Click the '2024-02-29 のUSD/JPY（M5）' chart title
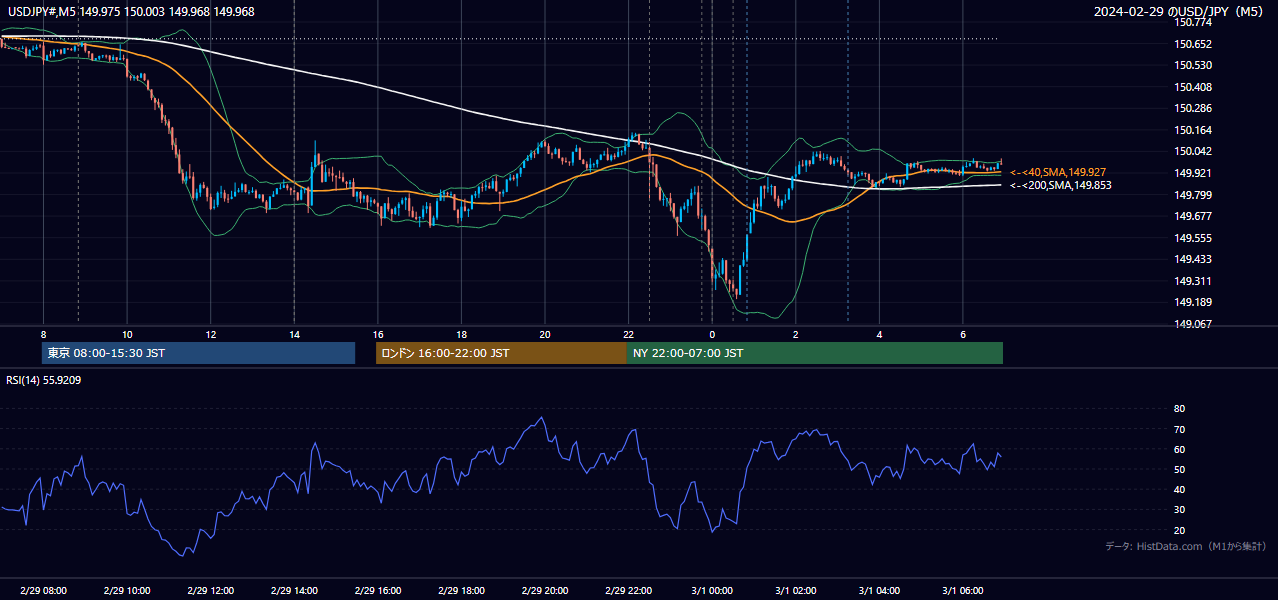1278x600 pixels. coord(1180,11)
